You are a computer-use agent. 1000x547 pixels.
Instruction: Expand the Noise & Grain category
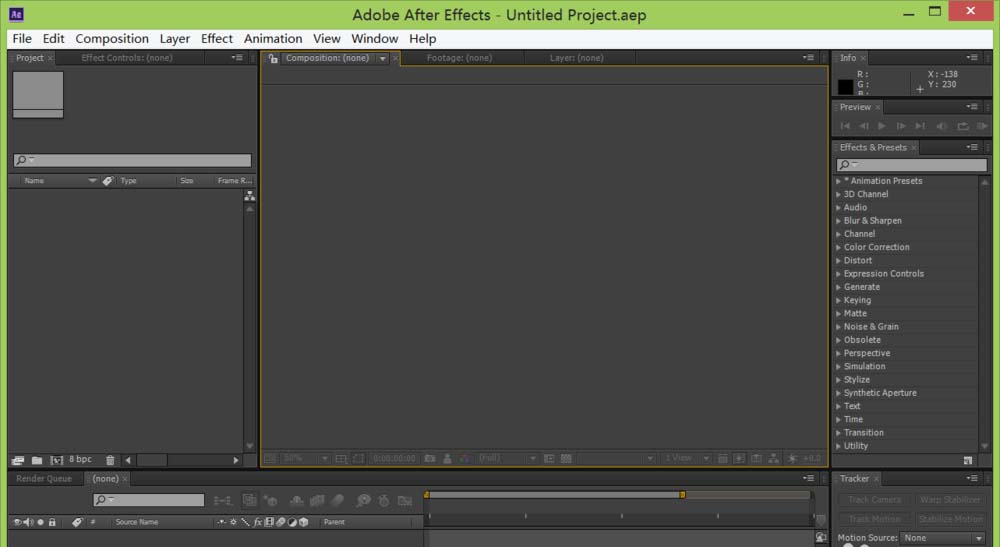coord(838,327)
